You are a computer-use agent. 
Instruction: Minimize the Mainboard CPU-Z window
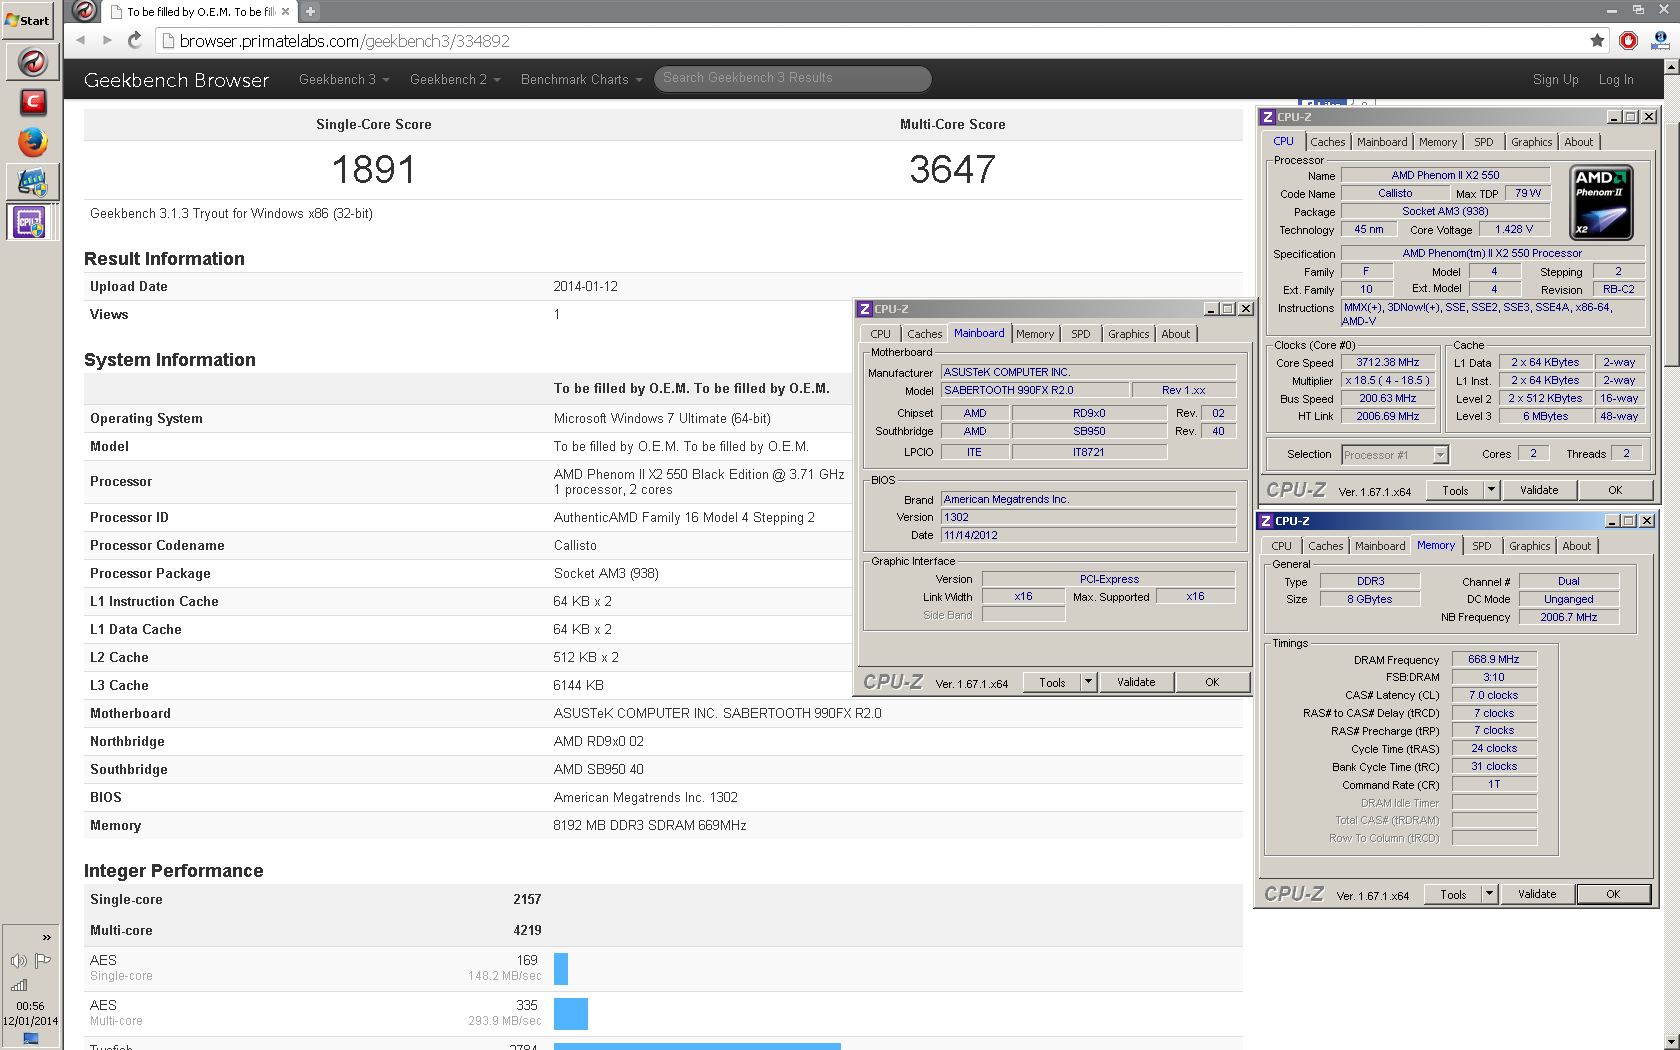1211,309
